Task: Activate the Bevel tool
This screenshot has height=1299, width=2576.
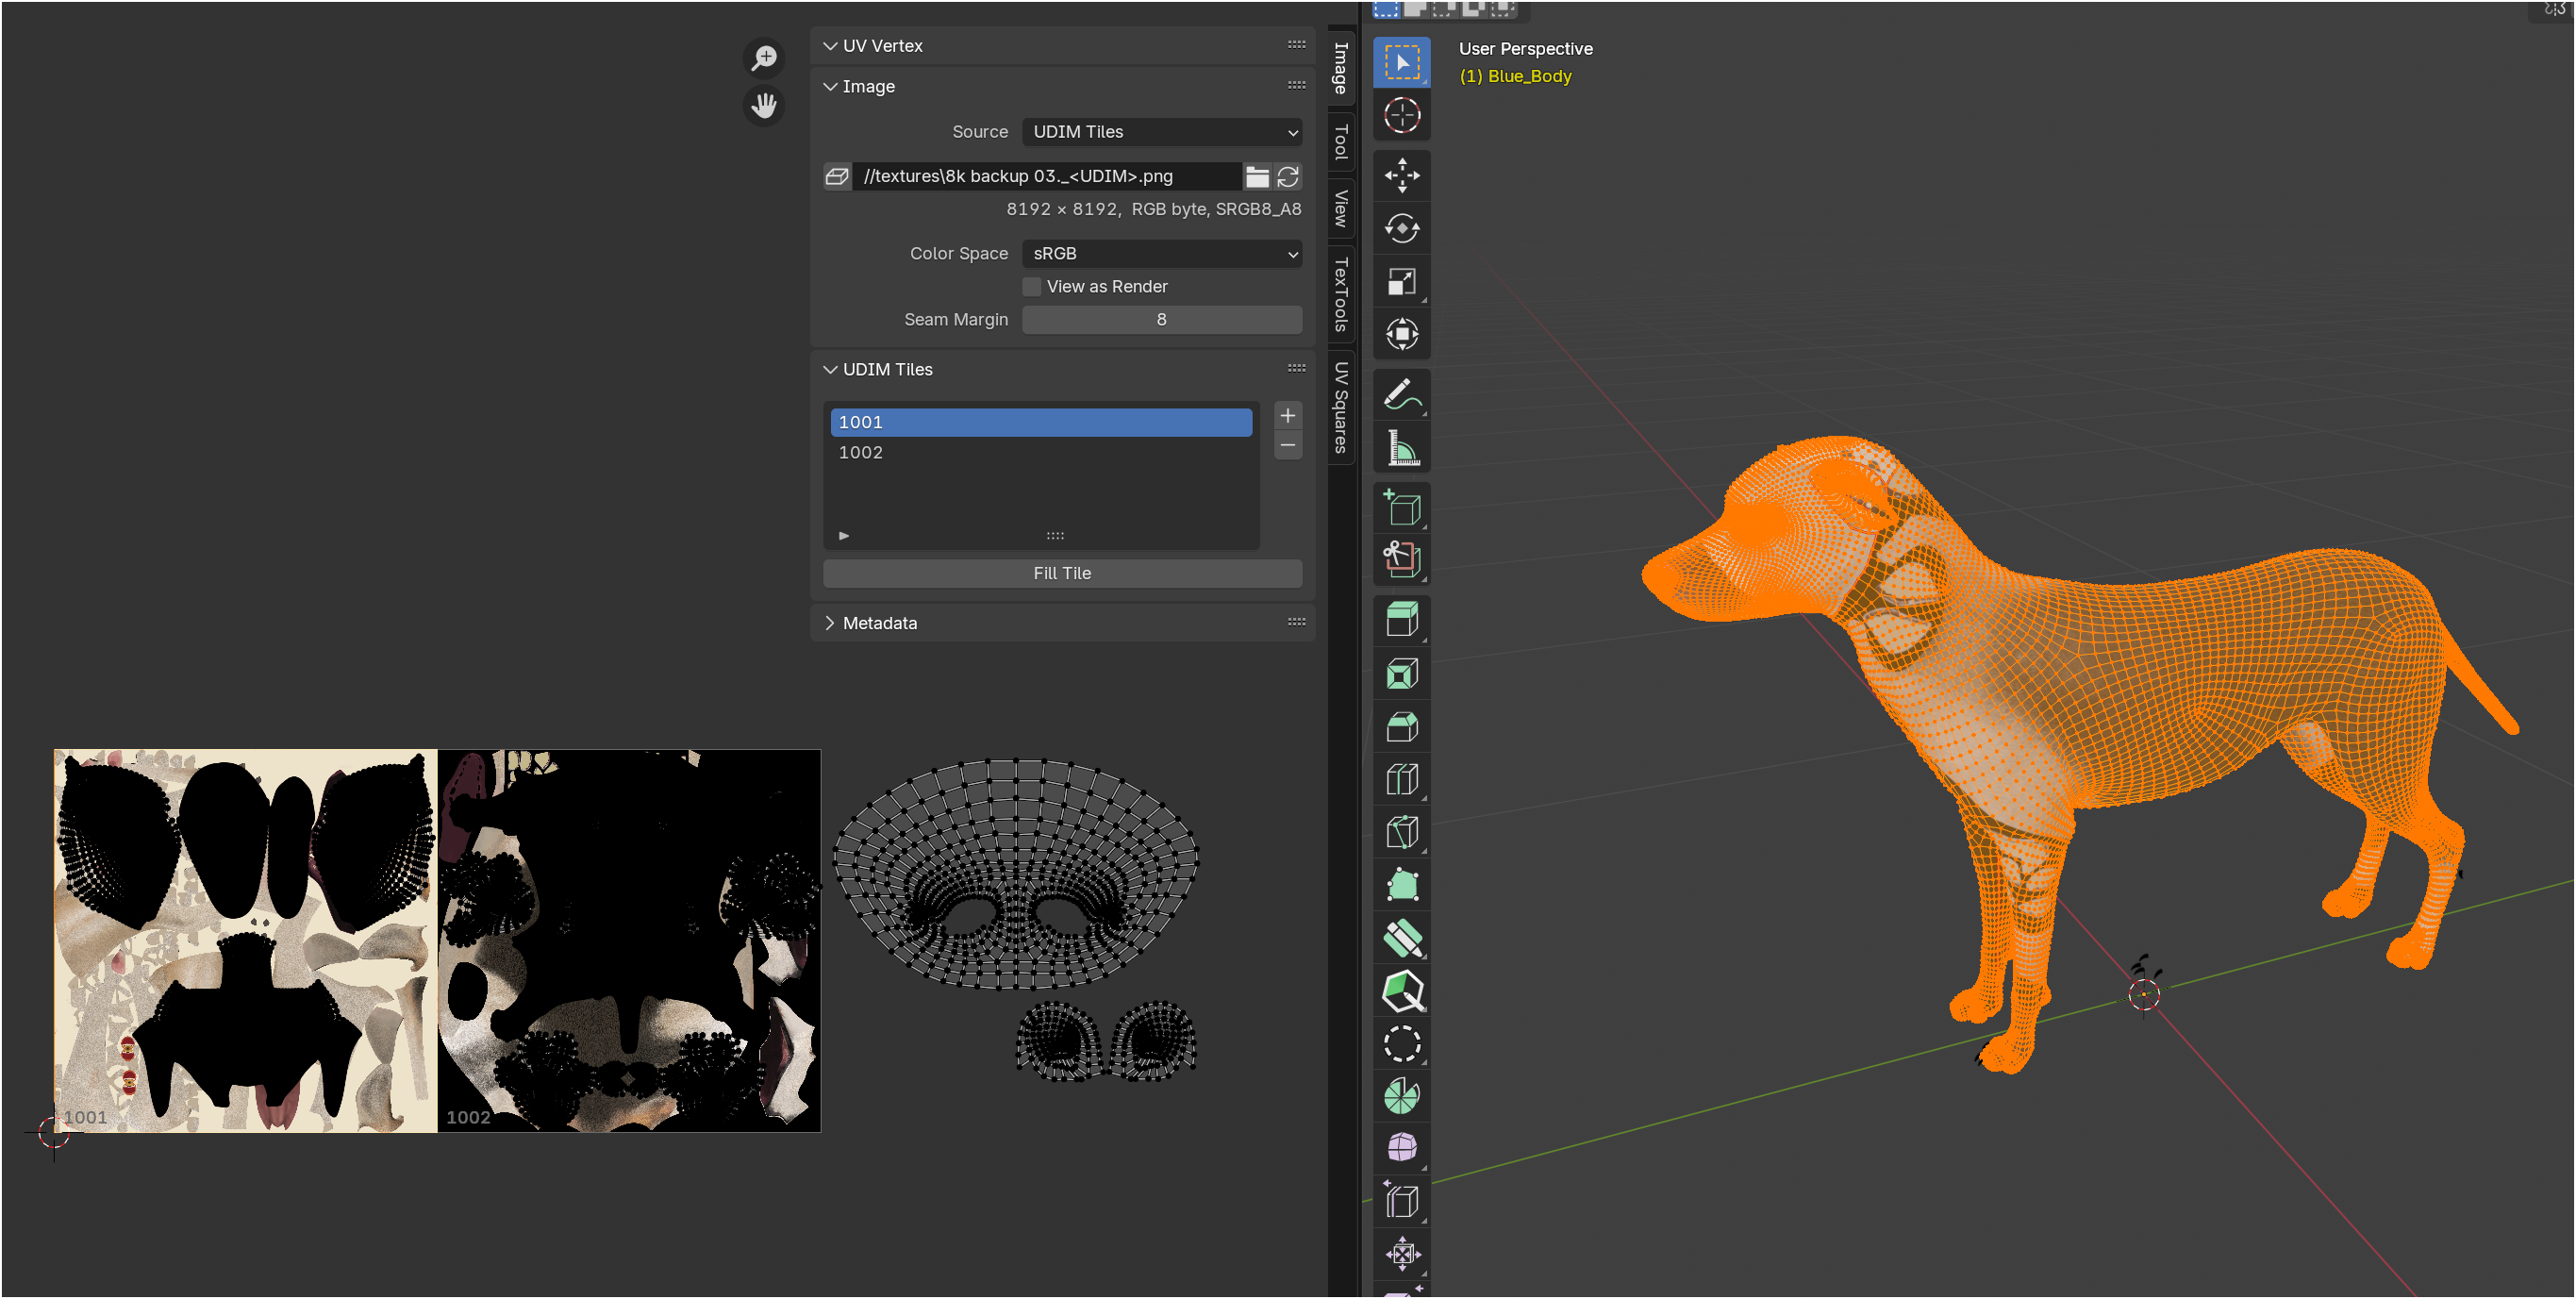Action: pyautogui.click(x=1402, y=726)
